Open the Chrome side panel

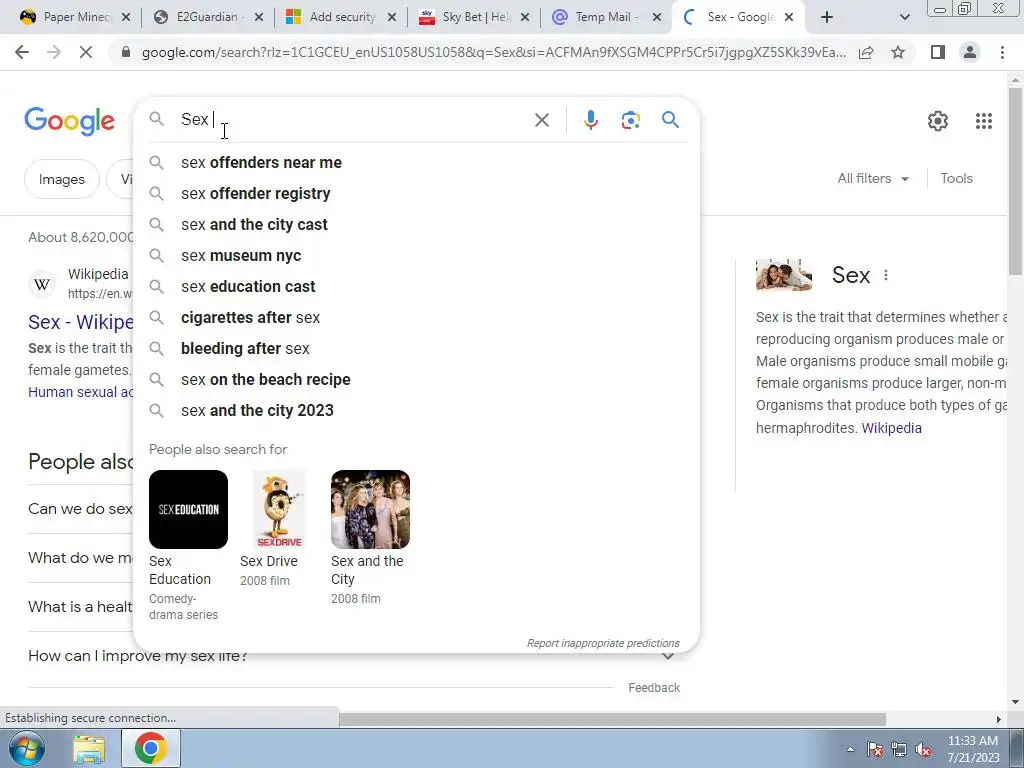coord(938,52)
